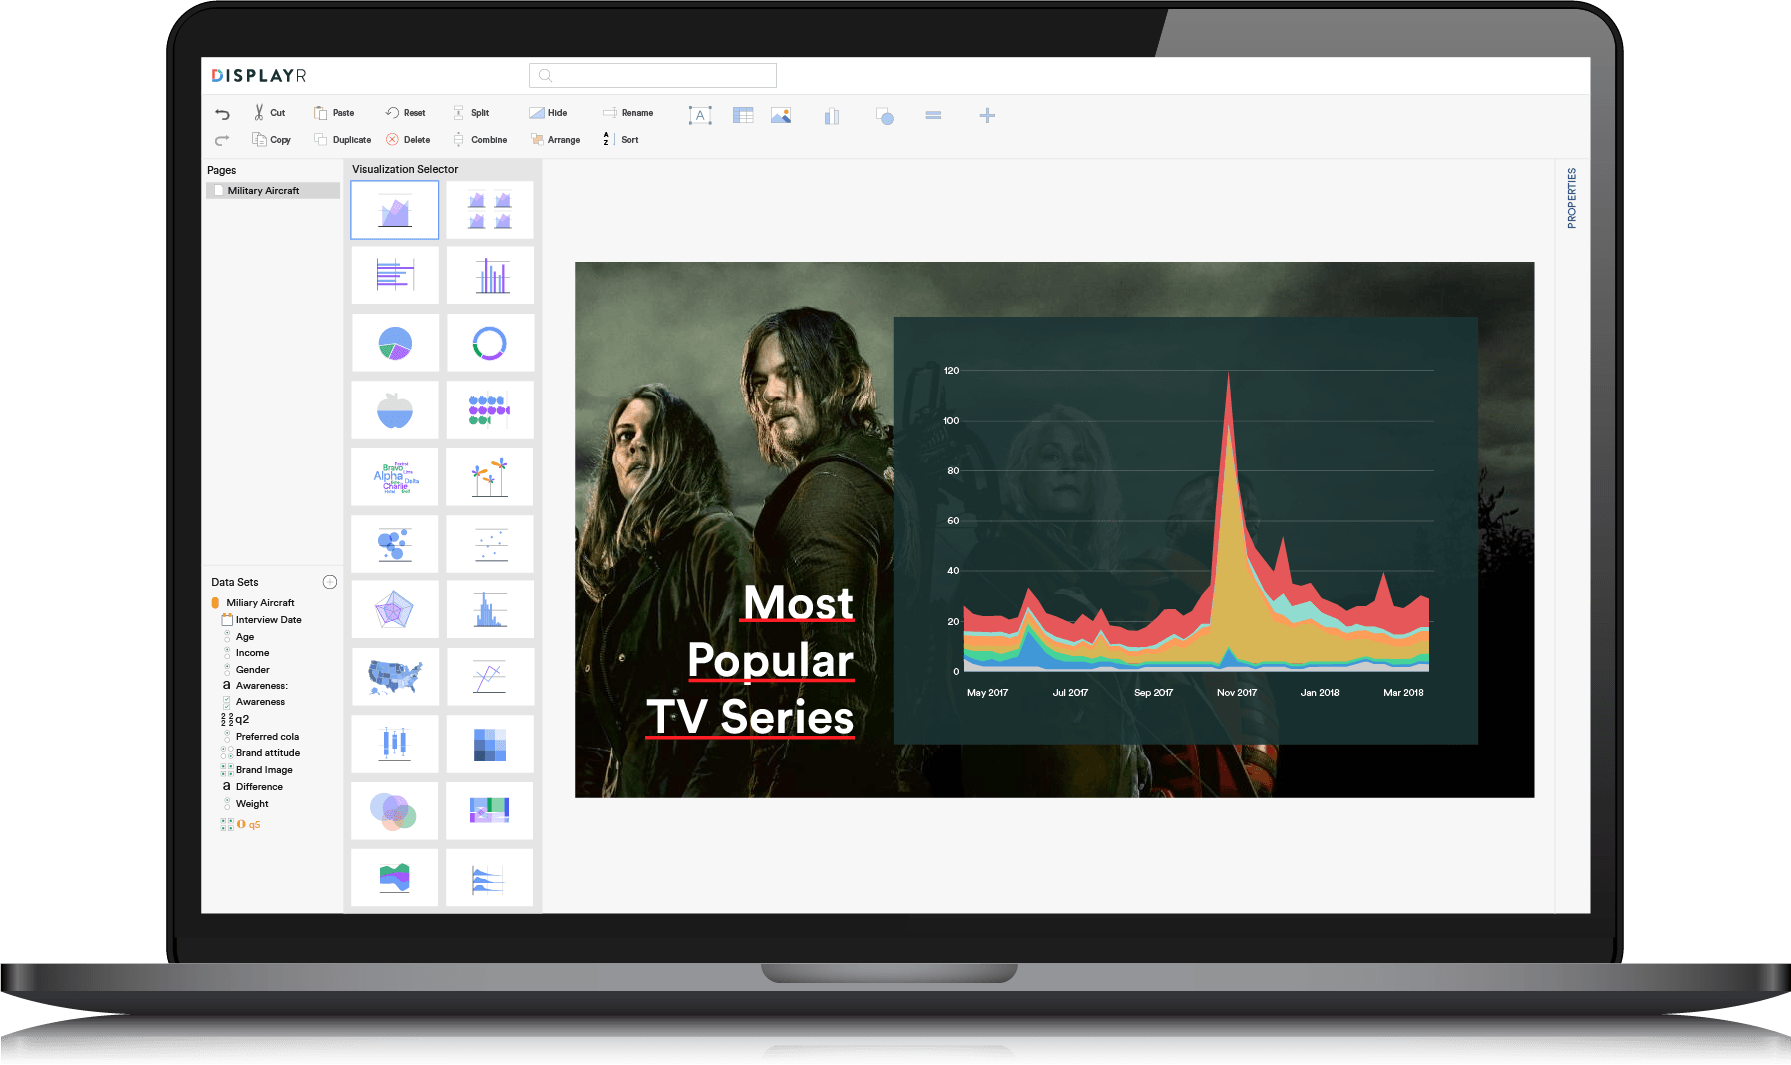Image resolution: width=1791 pixels, height=1065 pixels.
Task: Click the Redo arrow icon
Action: (222, 140)
